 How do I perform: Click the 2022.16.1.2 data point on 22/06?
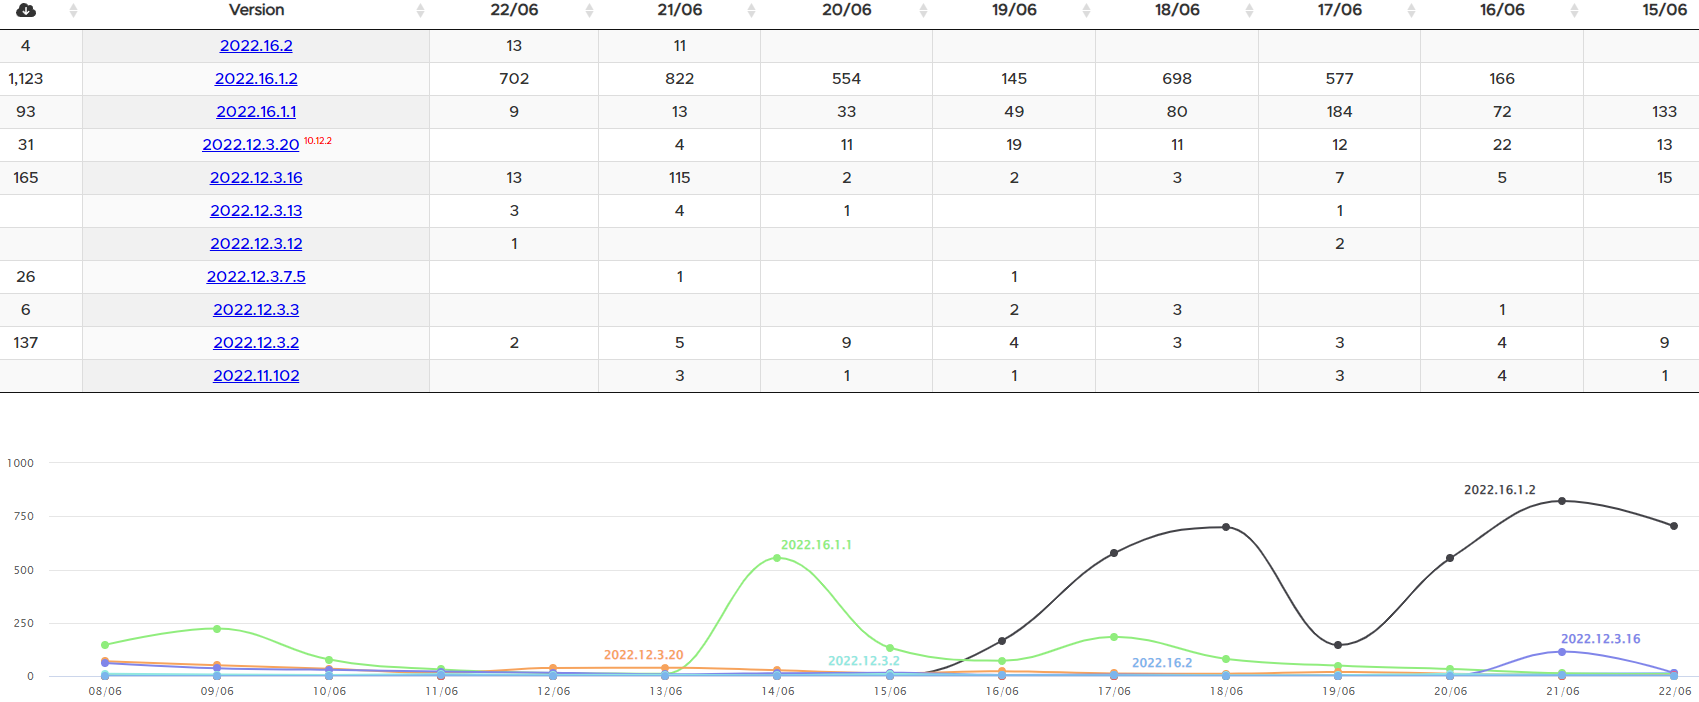pos(1674,526)
